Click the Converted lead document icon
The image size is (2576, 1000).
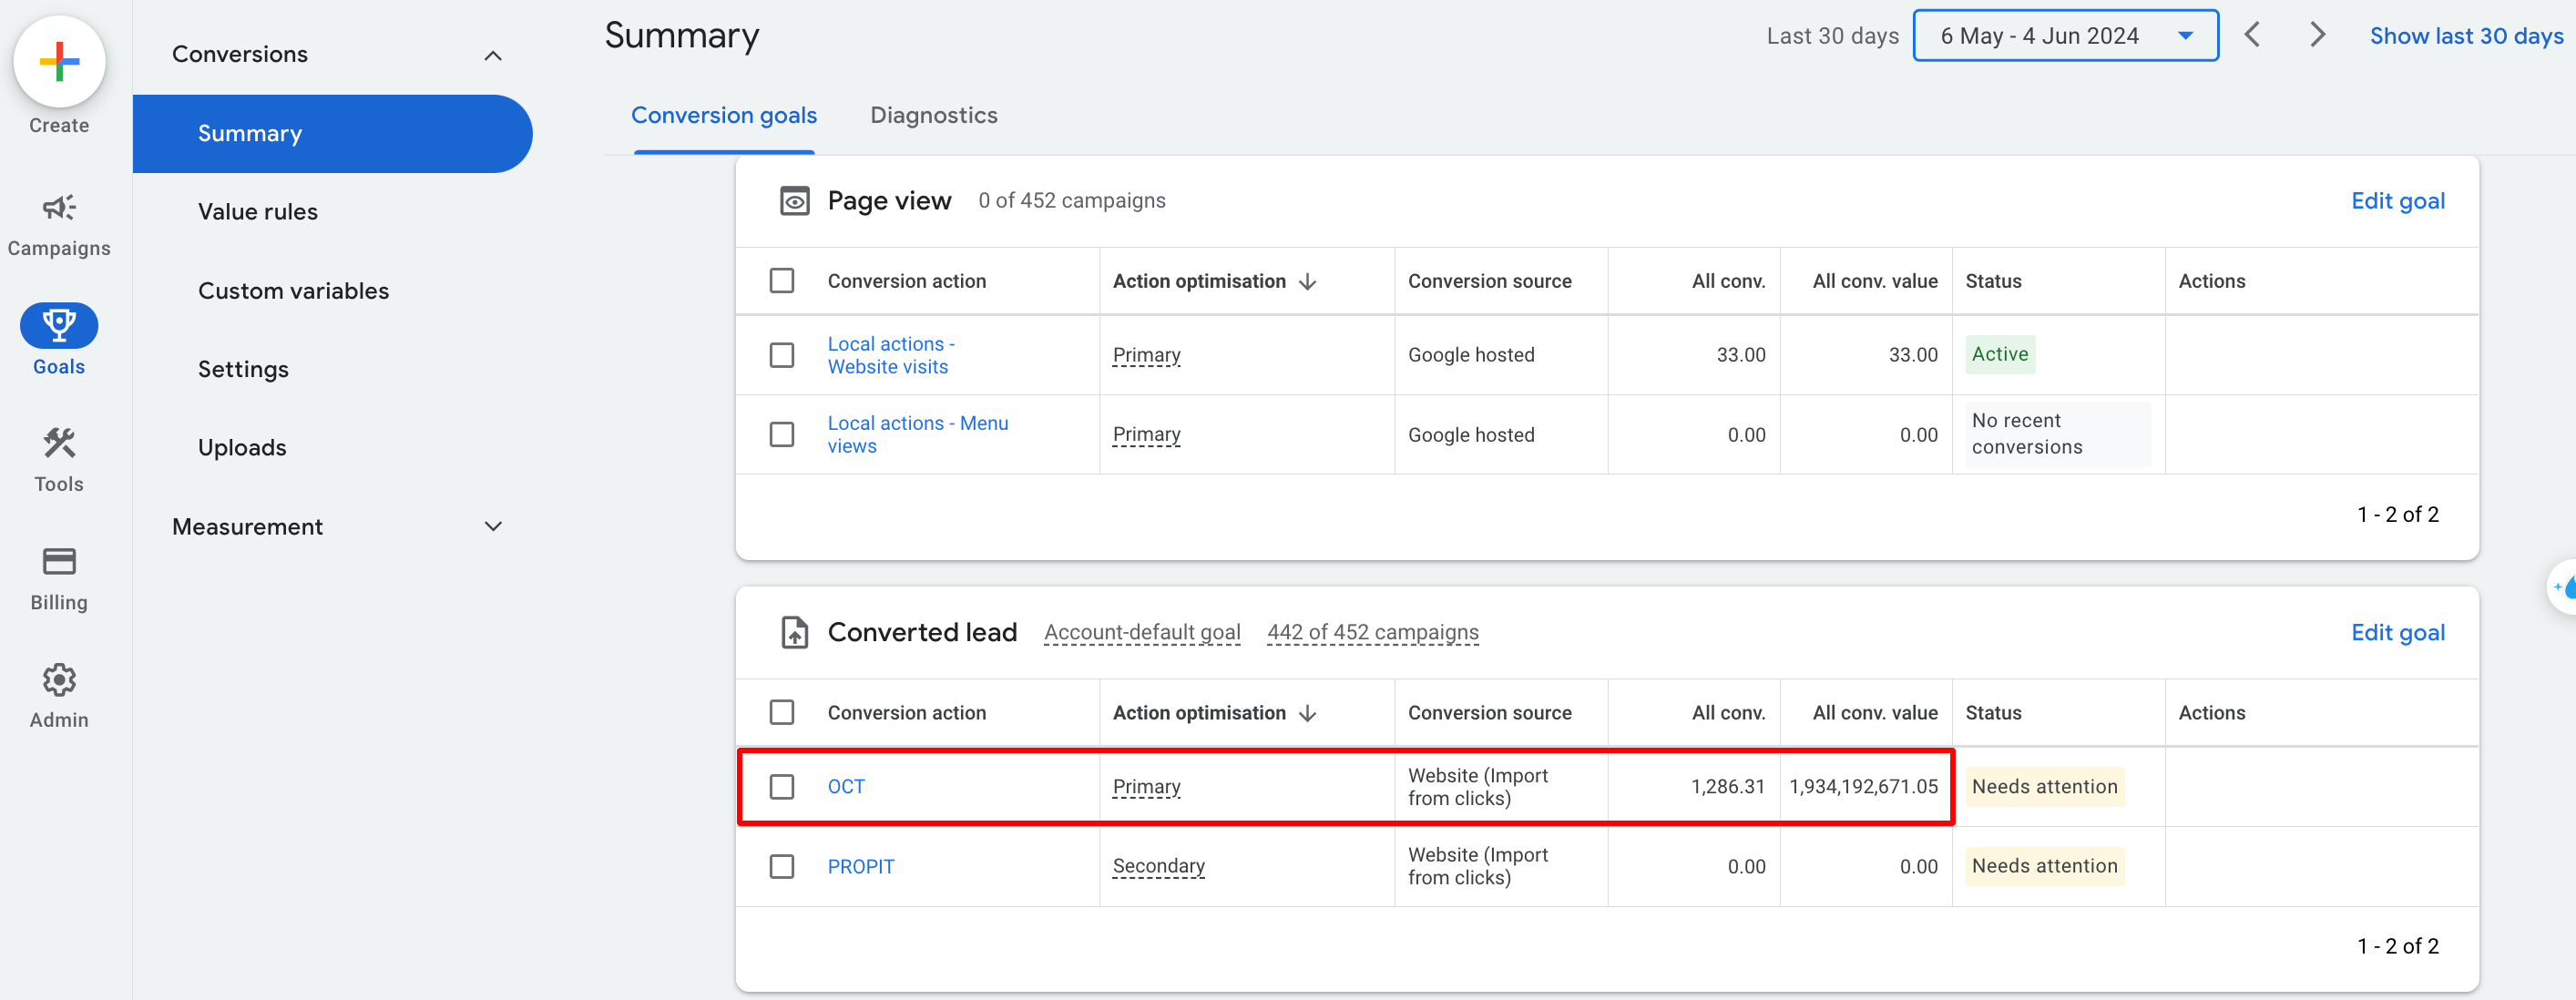pos(794,633)
